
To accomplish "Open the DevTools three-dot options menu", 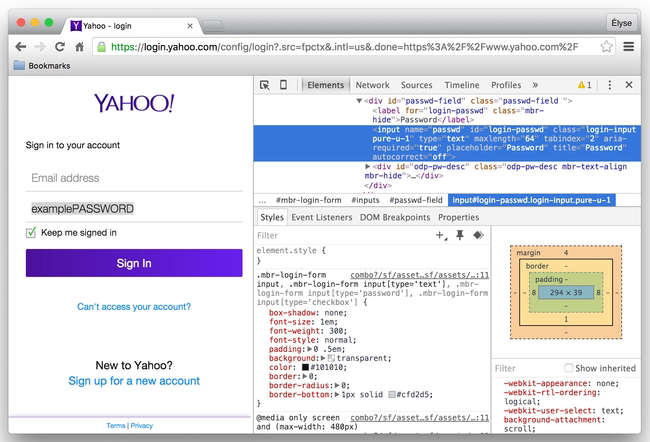I will click(x=609, y=85).
